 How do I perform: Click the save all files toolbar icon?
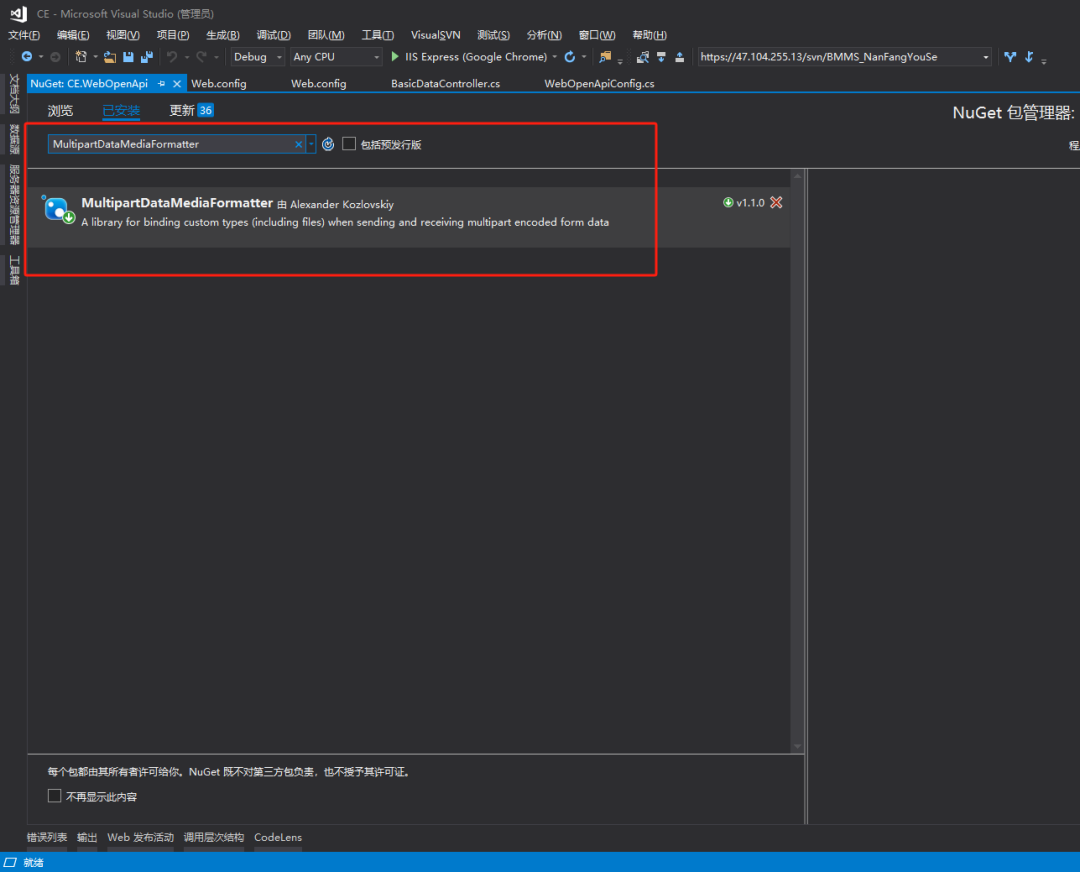tap(147, 57)
